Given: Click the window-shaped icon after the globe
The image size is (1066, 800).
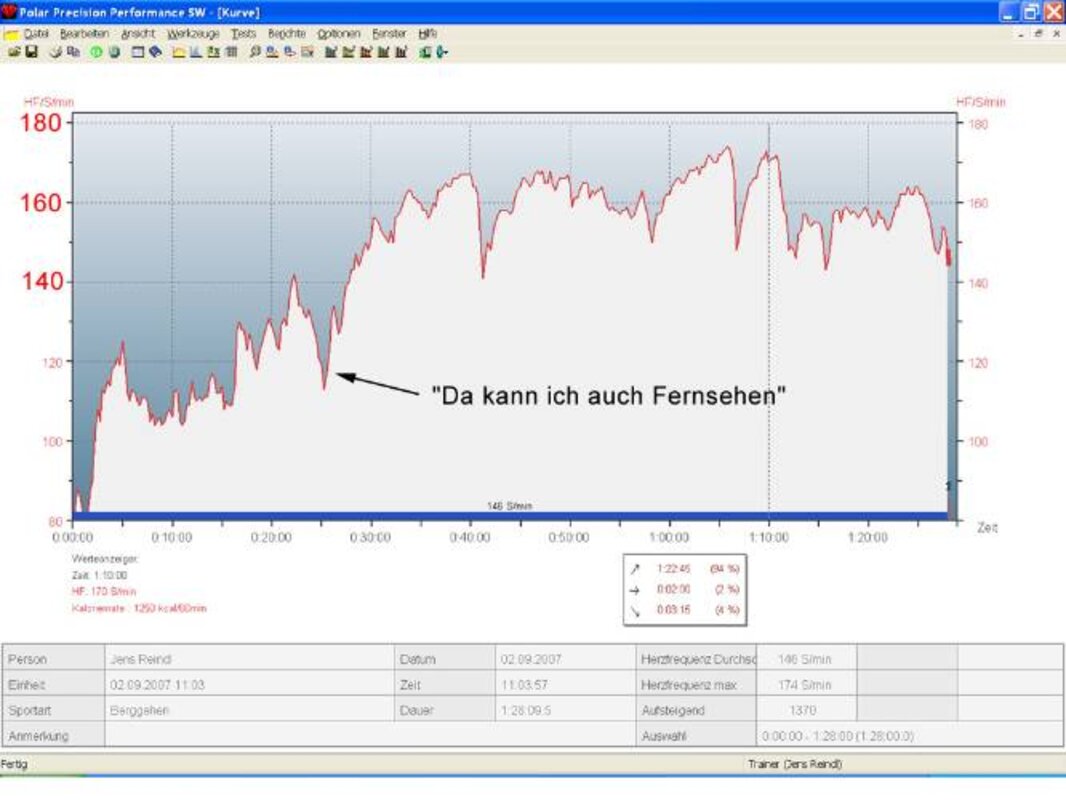Looking at the screenshot, I should pyautogui.click(x=138, y=52).
